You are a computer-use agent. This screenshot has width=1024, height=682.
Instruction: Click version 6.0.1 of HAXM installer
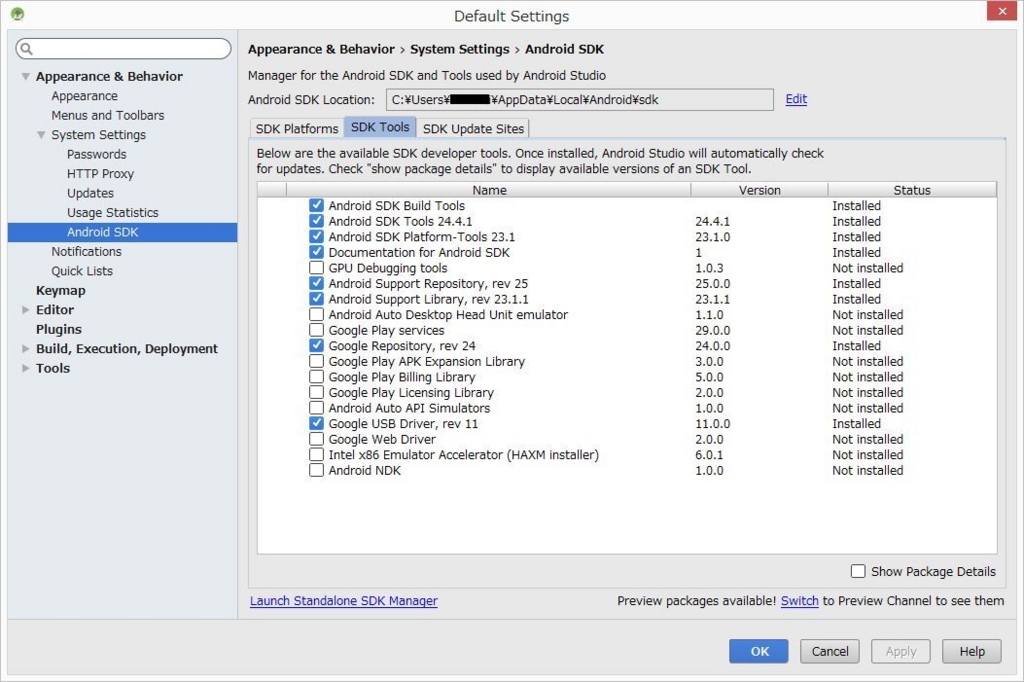[x=709, y=455]
